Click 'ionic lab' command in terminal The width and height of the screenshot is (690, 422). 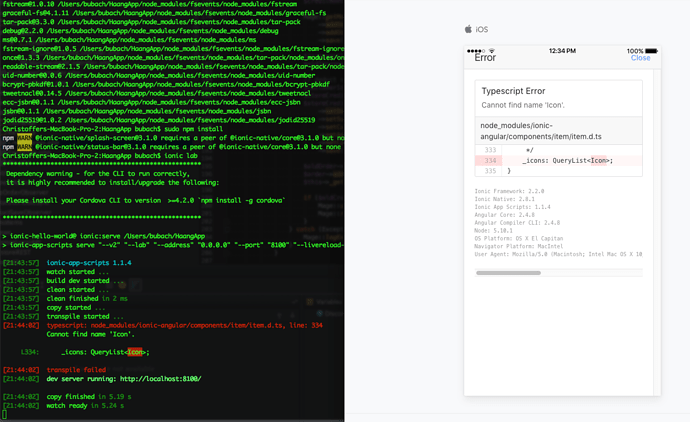pos(180,156)
